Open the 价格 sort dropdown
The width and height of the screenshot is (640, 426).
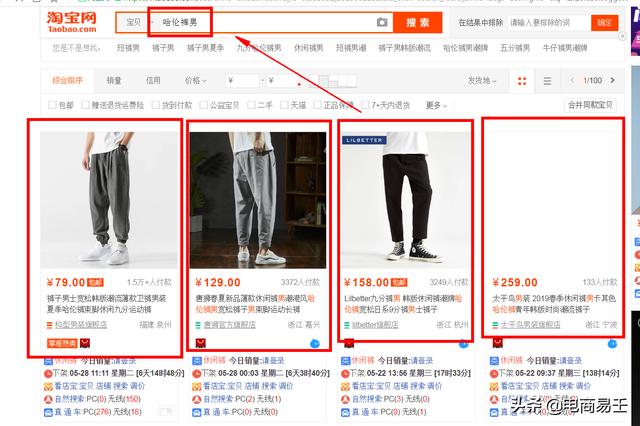196,81
